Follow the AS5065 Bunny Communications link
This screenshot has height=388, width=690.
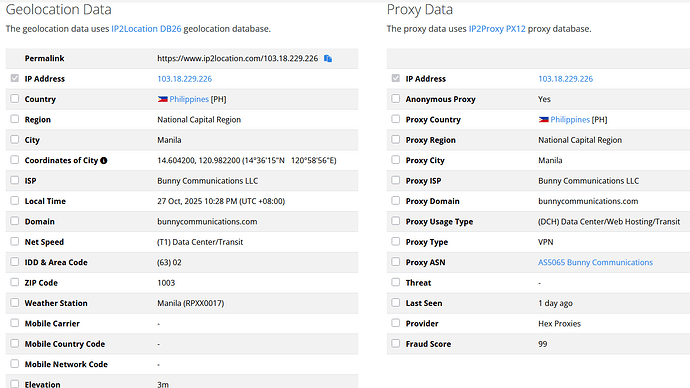595,262
